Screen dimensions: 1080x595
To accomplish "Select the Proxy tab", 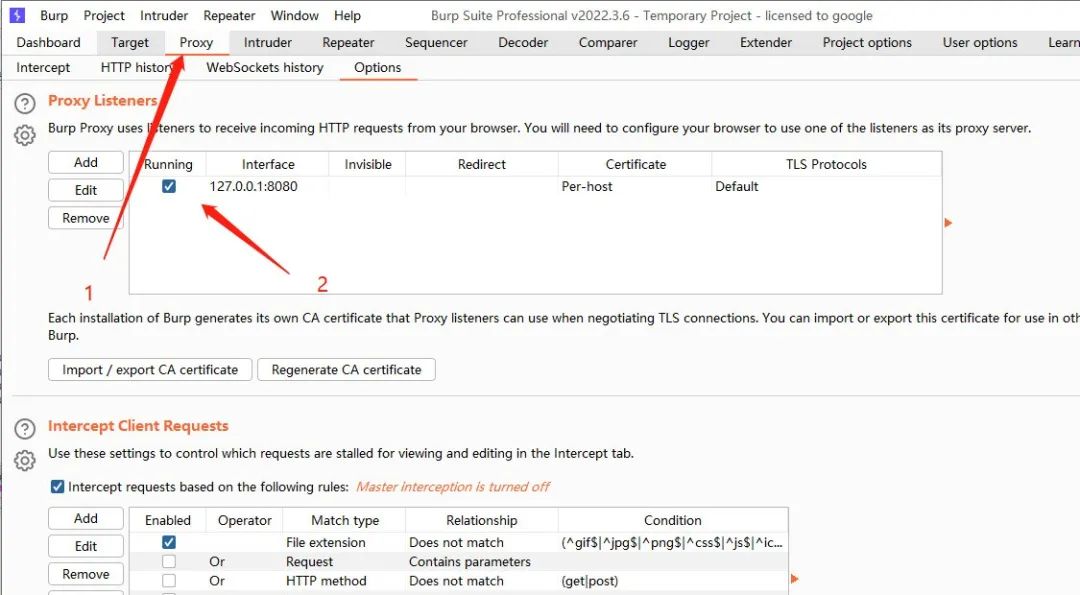I will [x=196, y=43].
